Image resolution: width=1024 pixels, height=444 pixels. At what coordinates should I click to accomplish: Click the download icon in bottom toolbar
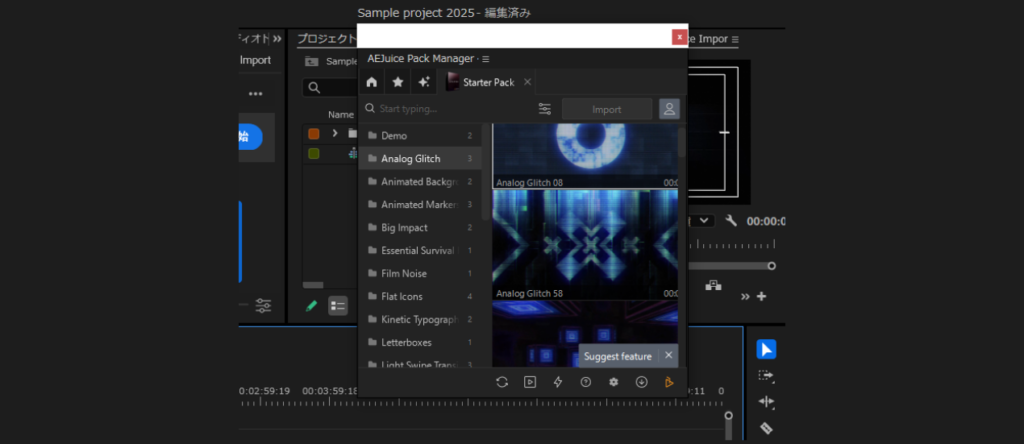642,381
